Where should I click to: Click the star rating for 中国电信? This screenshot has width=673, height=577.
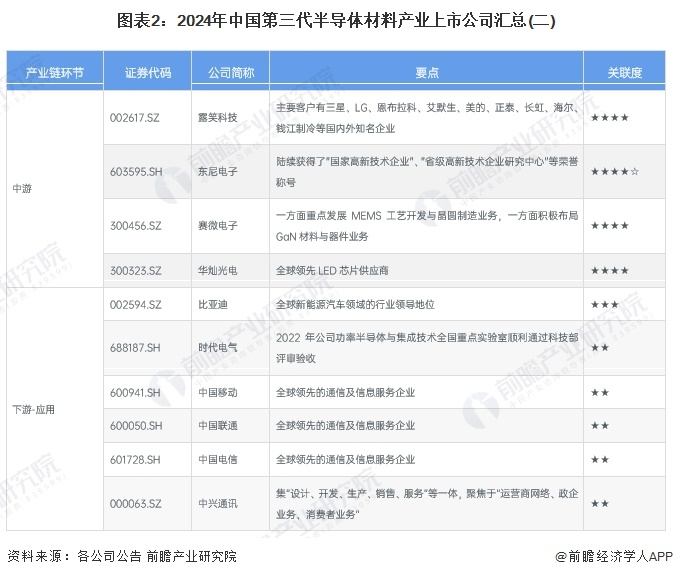tap(600, 460)
